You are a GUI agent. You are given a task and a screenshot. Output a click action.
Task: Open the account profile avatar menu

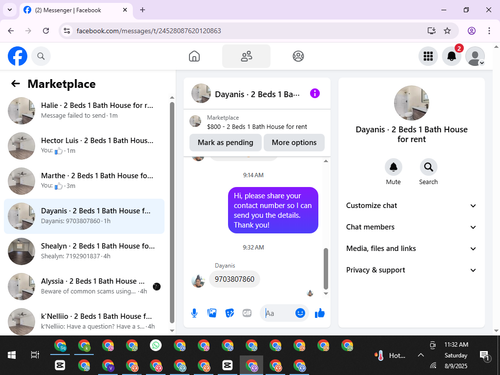pyautogui.click(x=475, y=56)
